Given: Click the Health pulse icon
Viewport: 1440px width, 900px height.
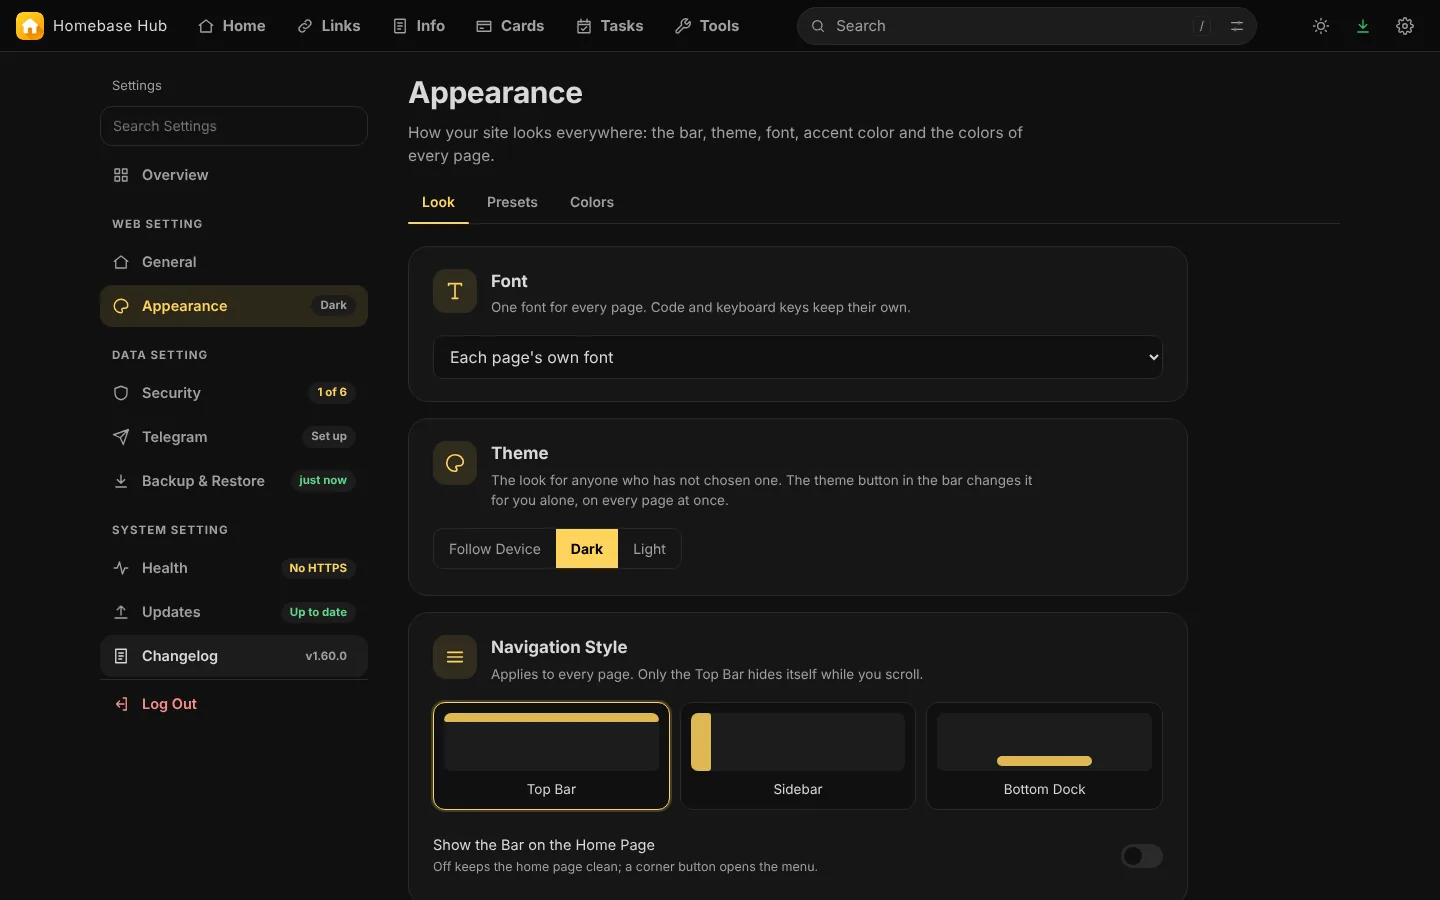Looking at the screenshot, I should 121,568.
